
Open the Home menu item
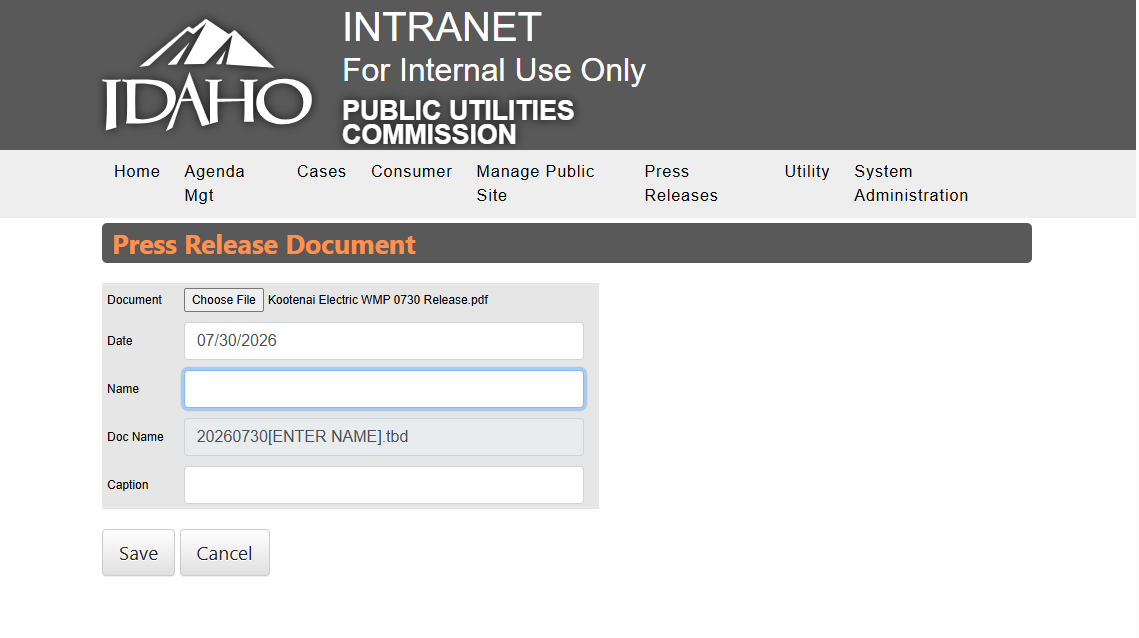[137, 171]
